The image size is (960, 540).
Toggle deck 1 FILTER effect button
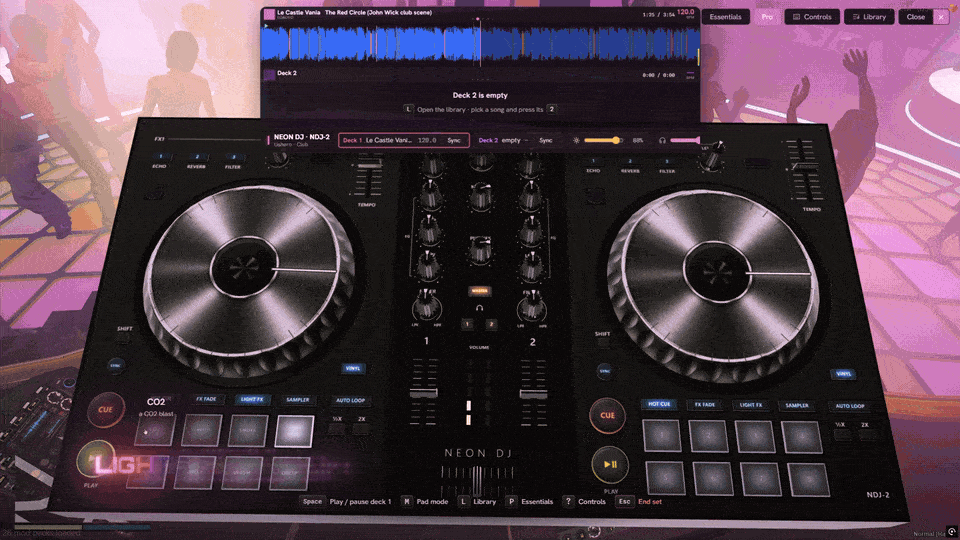tap(233, 159)
